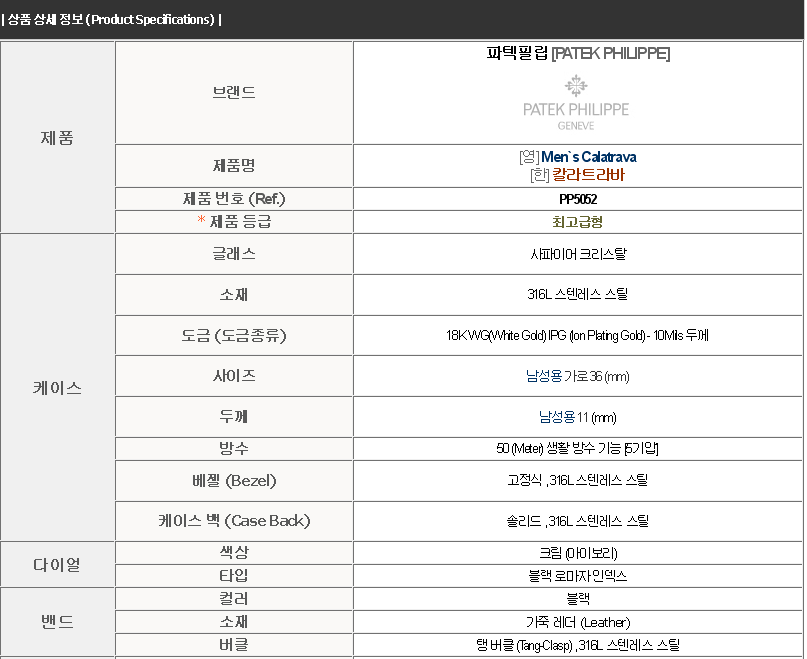Select the '사파이어 크리스탈' glass value
Screen dimensions: 807x659
[x=578, y=254]
